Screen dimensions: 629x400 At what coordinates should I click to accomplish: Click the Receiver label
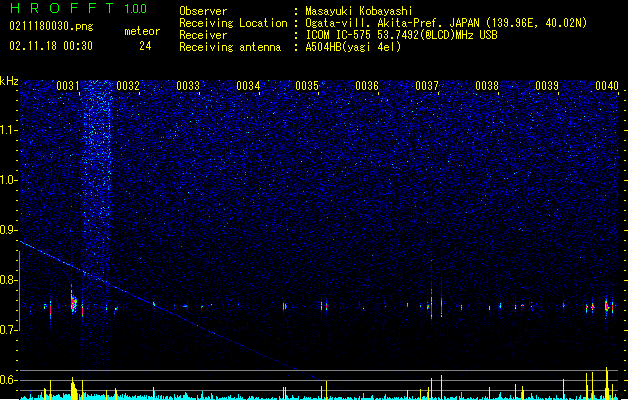point(203,35)
